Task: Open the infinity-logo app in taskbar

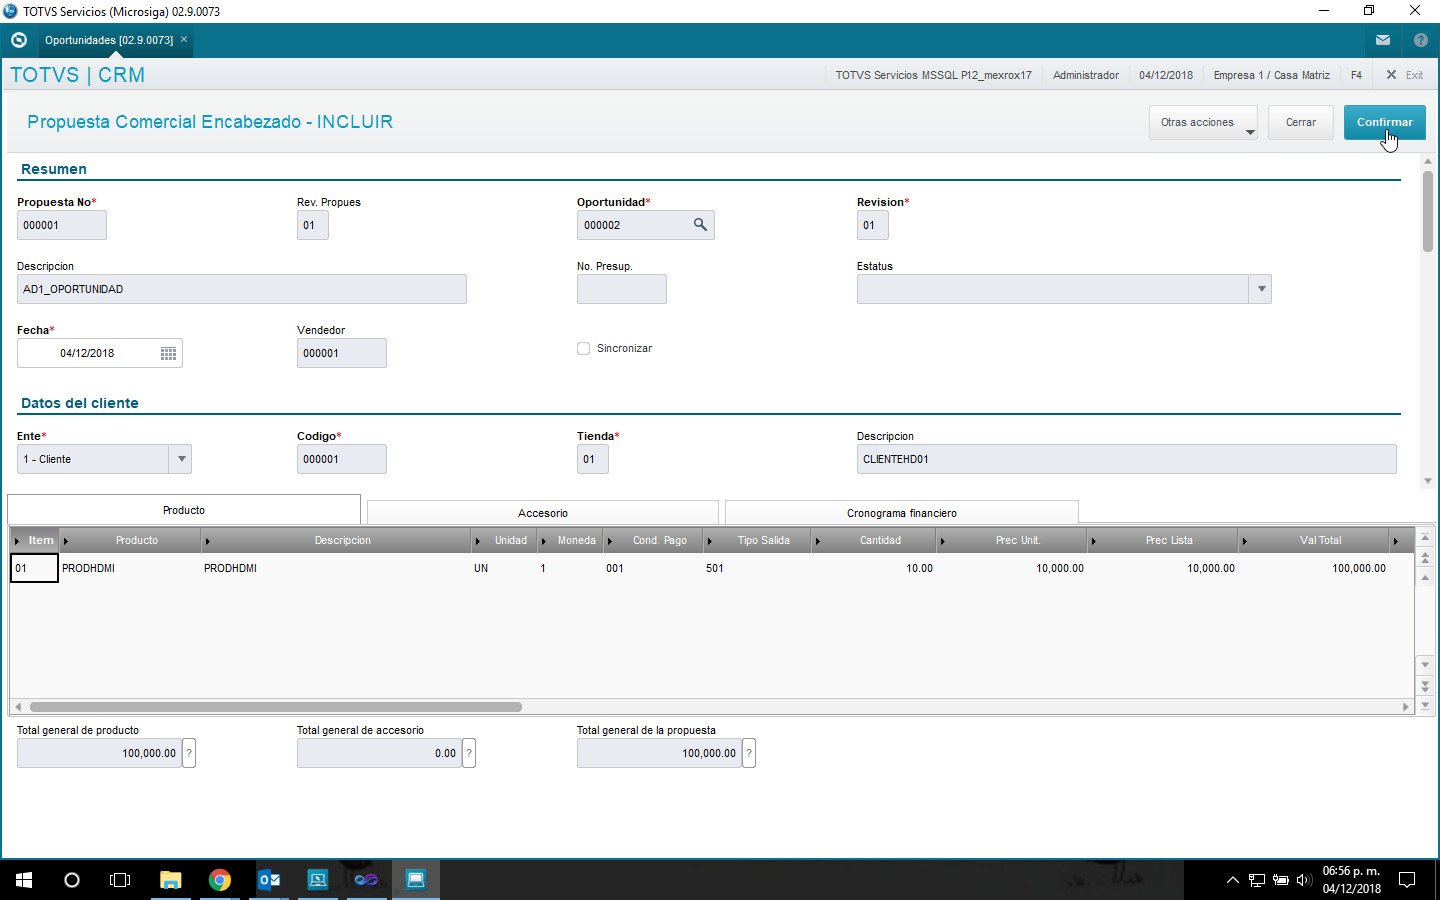Action: point(367,880)
